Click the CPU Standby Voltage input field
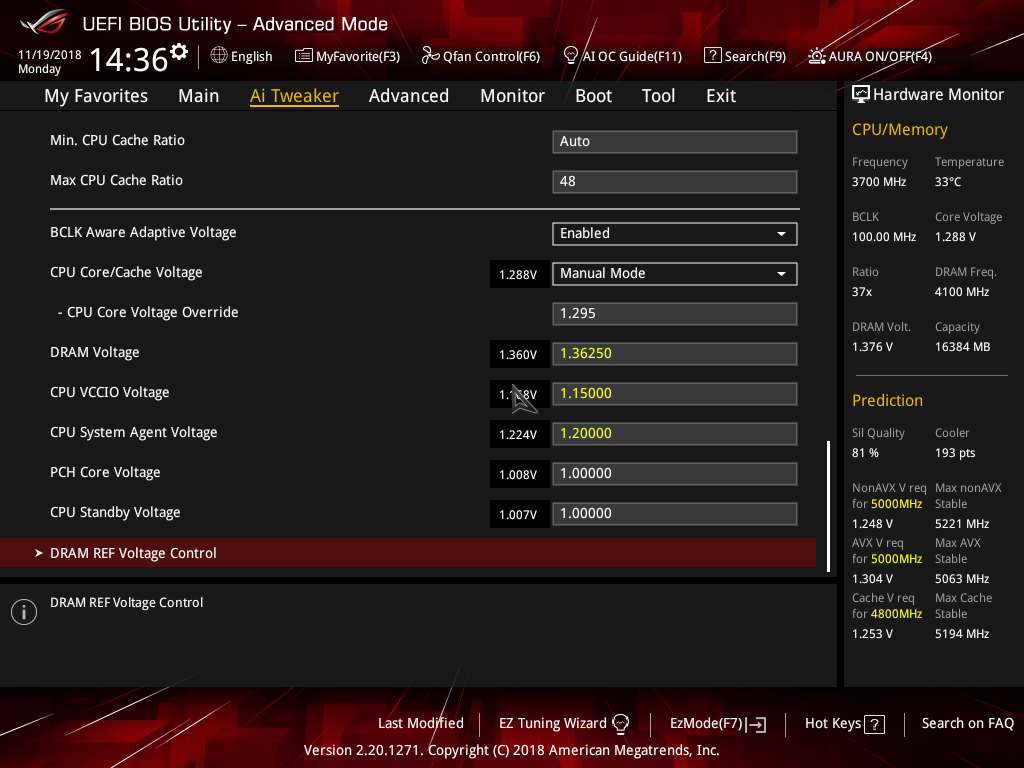 tap(675, 513)
